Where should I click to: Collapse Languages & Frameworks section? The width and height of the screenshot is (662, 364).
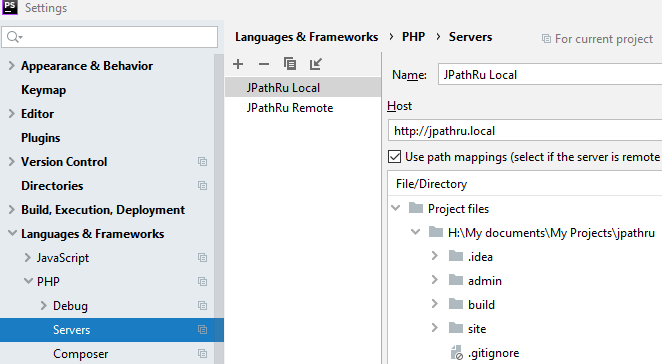click(12, 233)
